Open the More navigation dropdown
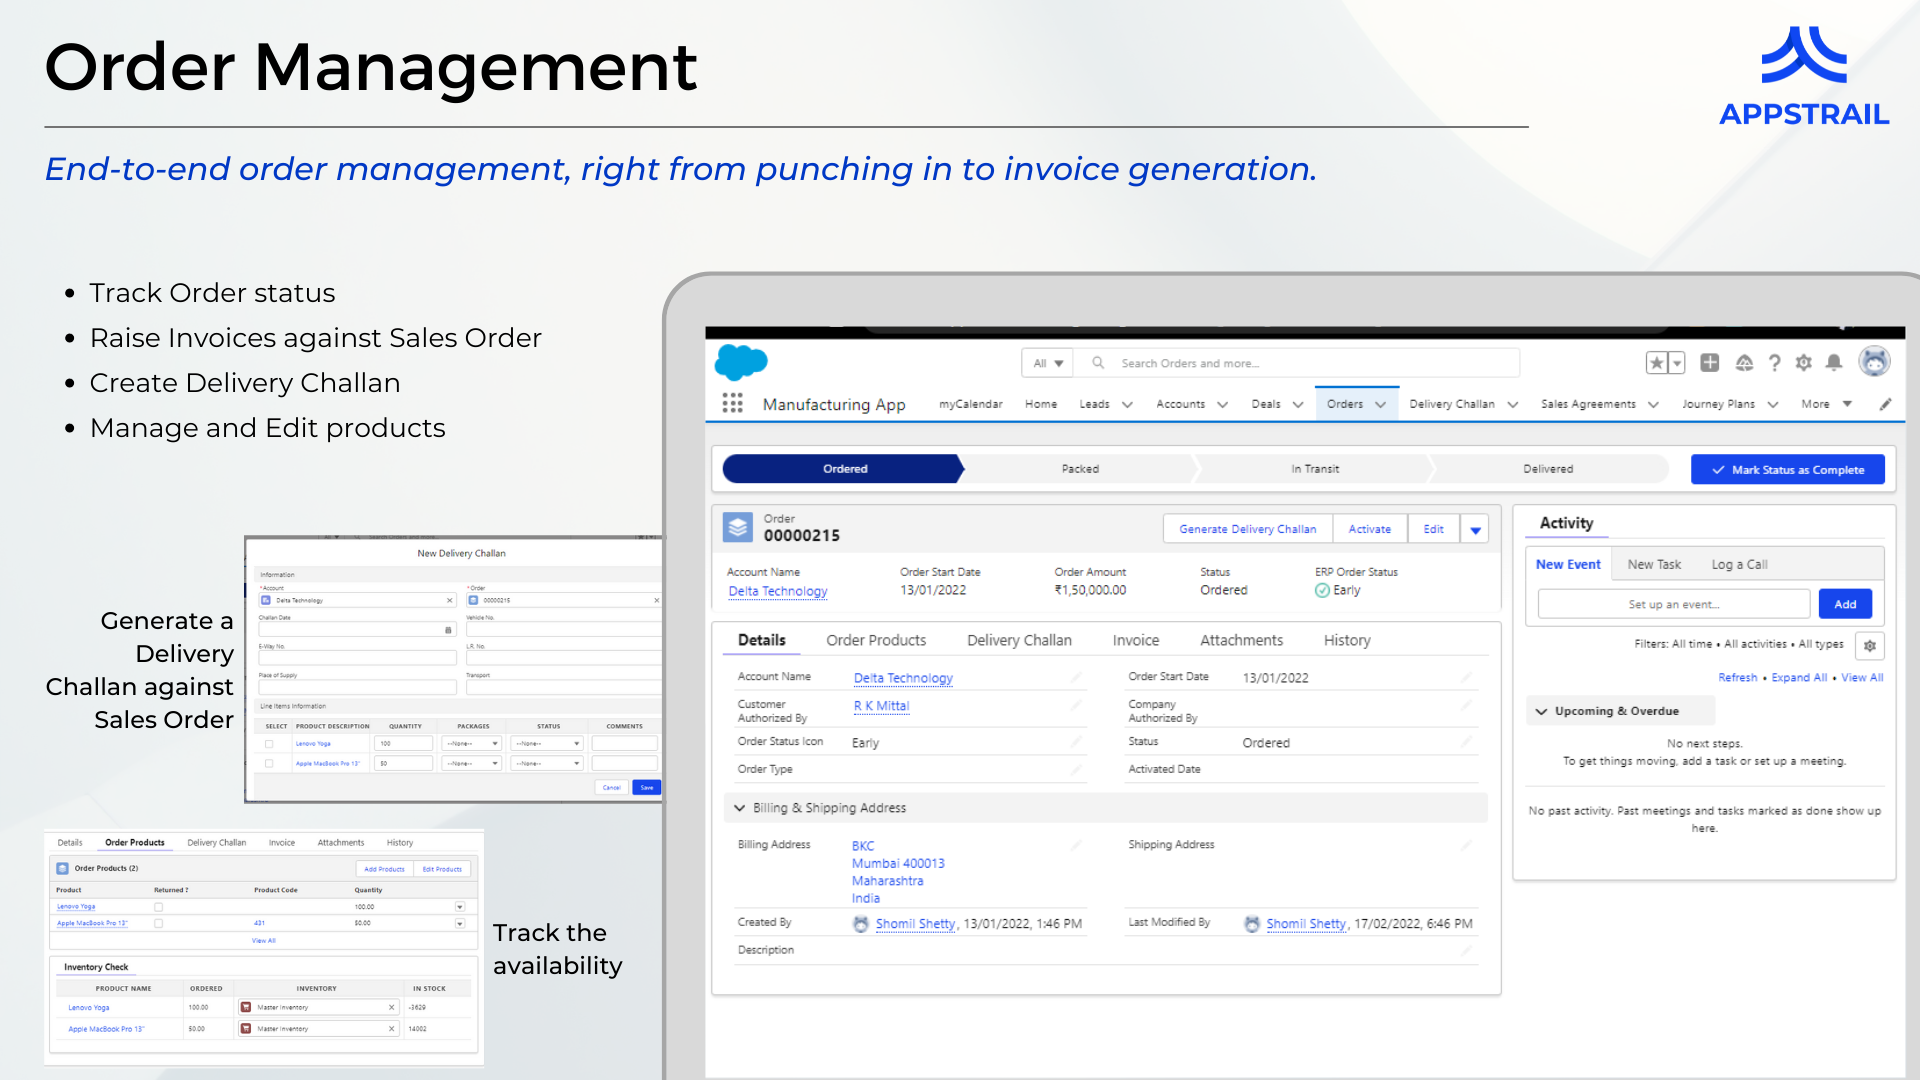This screenshot has height=1080, width=1920. [1827, 404]
